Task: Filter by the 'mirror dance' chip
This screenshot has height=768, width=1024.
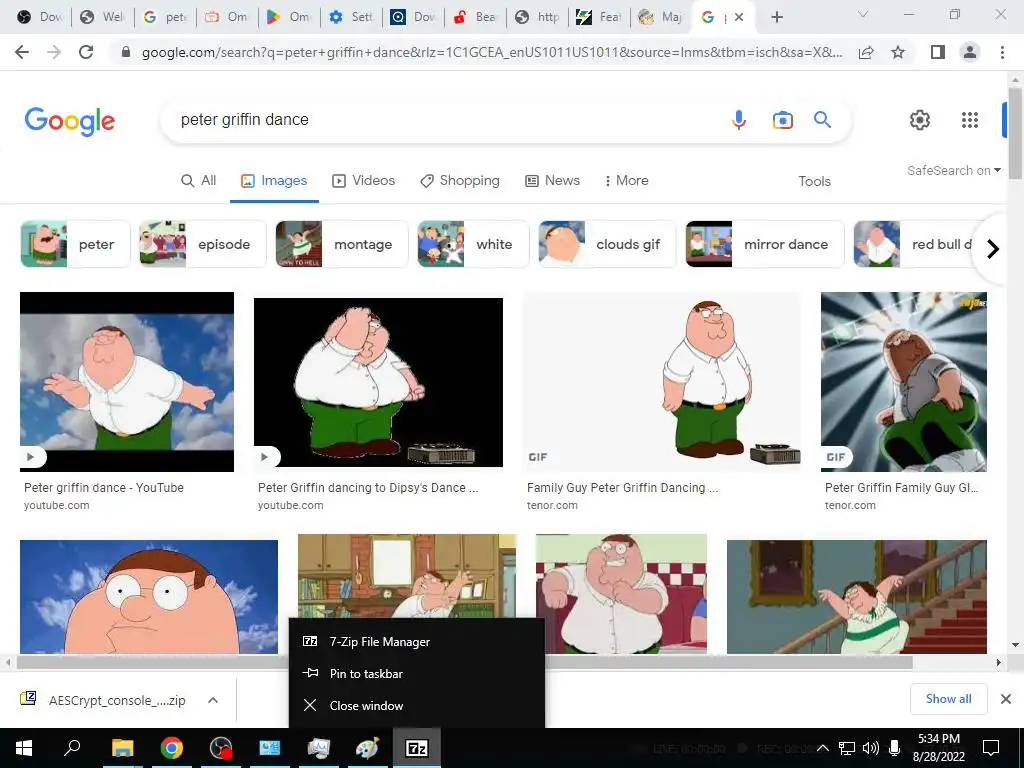Action: [x=765, y=244]
